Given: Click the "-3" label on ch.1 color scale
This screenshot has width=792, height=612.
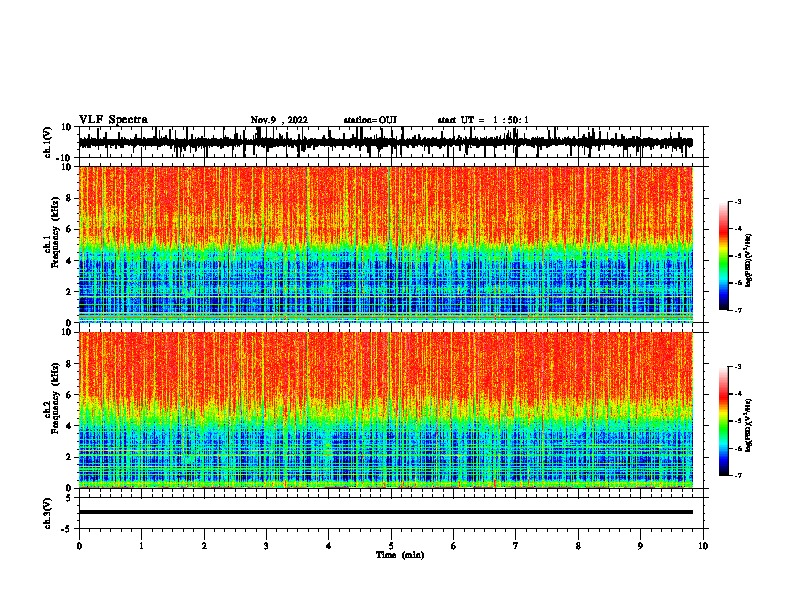Looking at the screenshot, I should (737, 202).
